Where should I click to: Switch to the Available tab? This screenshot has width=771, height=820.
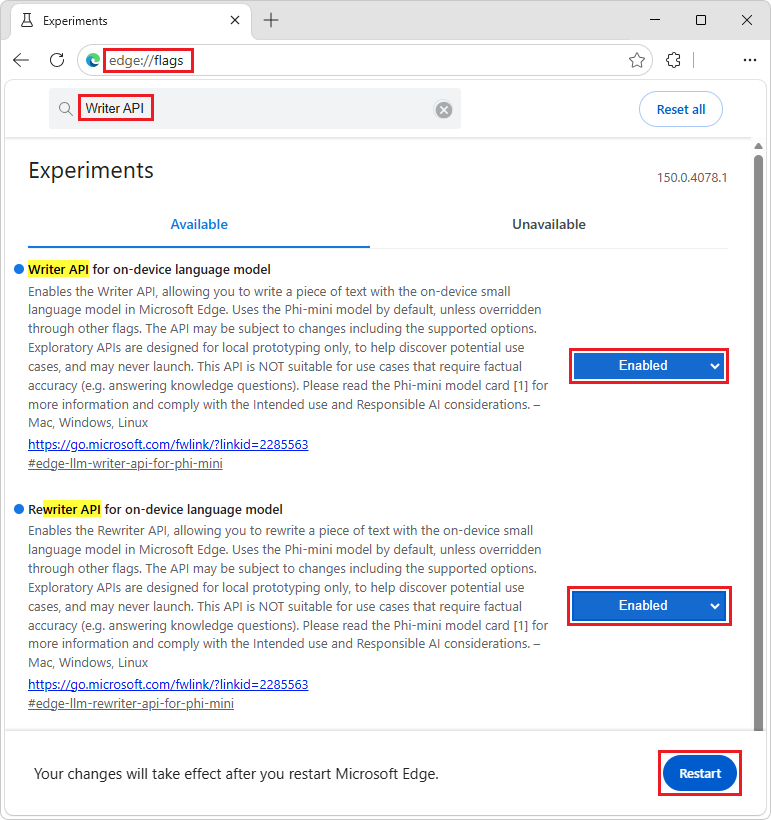[199, 224]
